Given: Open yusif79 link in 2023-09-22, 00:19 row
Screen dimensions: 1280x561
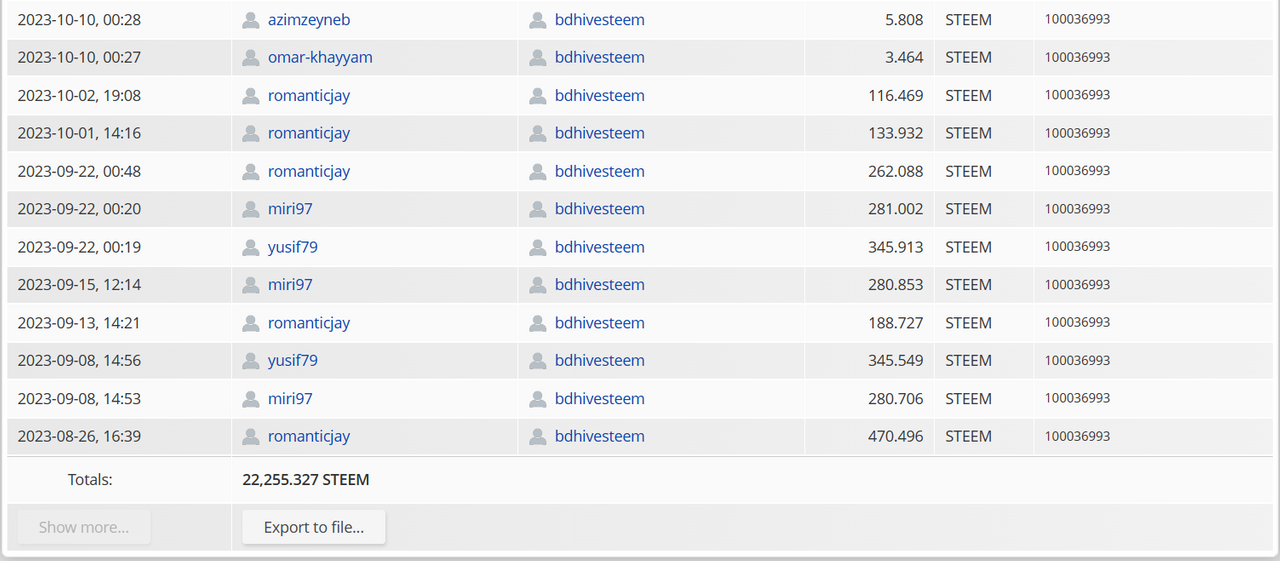Looking at the screenshot, I should click(293, 247).
